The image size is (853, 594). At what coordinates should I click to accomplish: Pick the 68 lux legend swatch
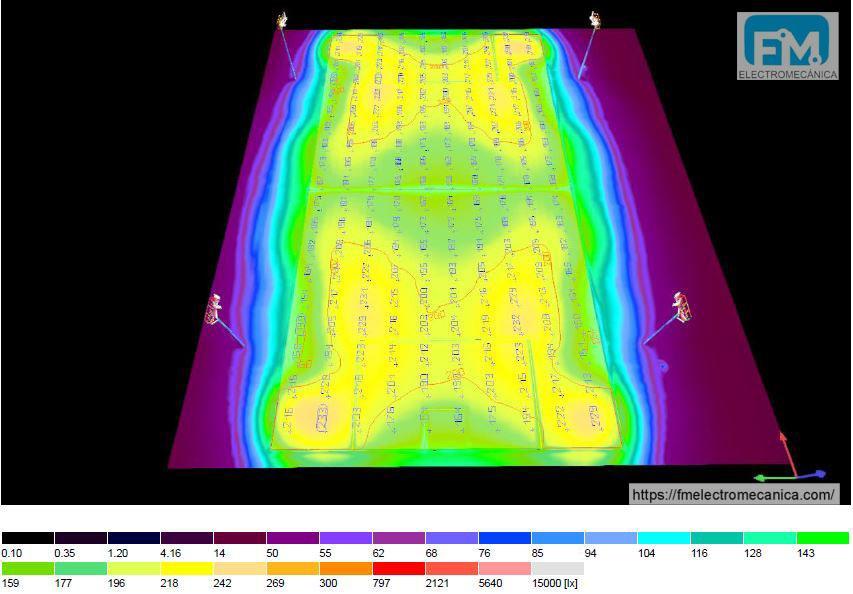tap(452, 538)
